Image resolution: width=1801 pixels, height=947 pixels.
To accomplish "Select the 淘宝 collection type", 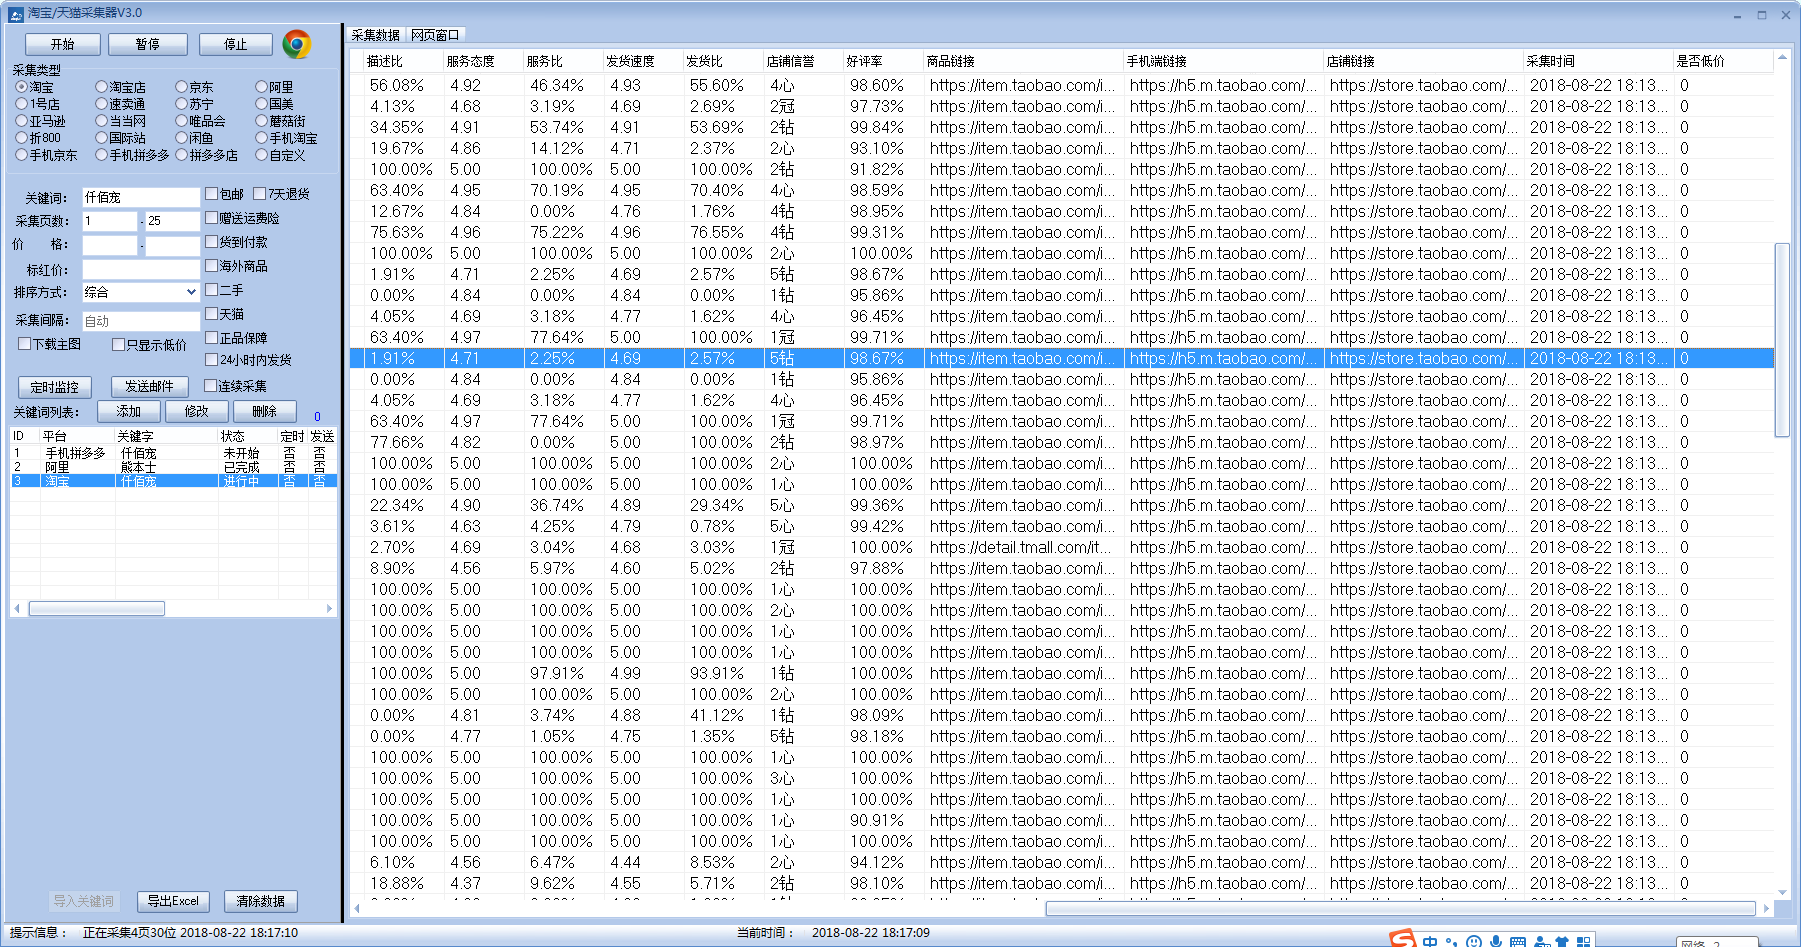I will 35,87.
